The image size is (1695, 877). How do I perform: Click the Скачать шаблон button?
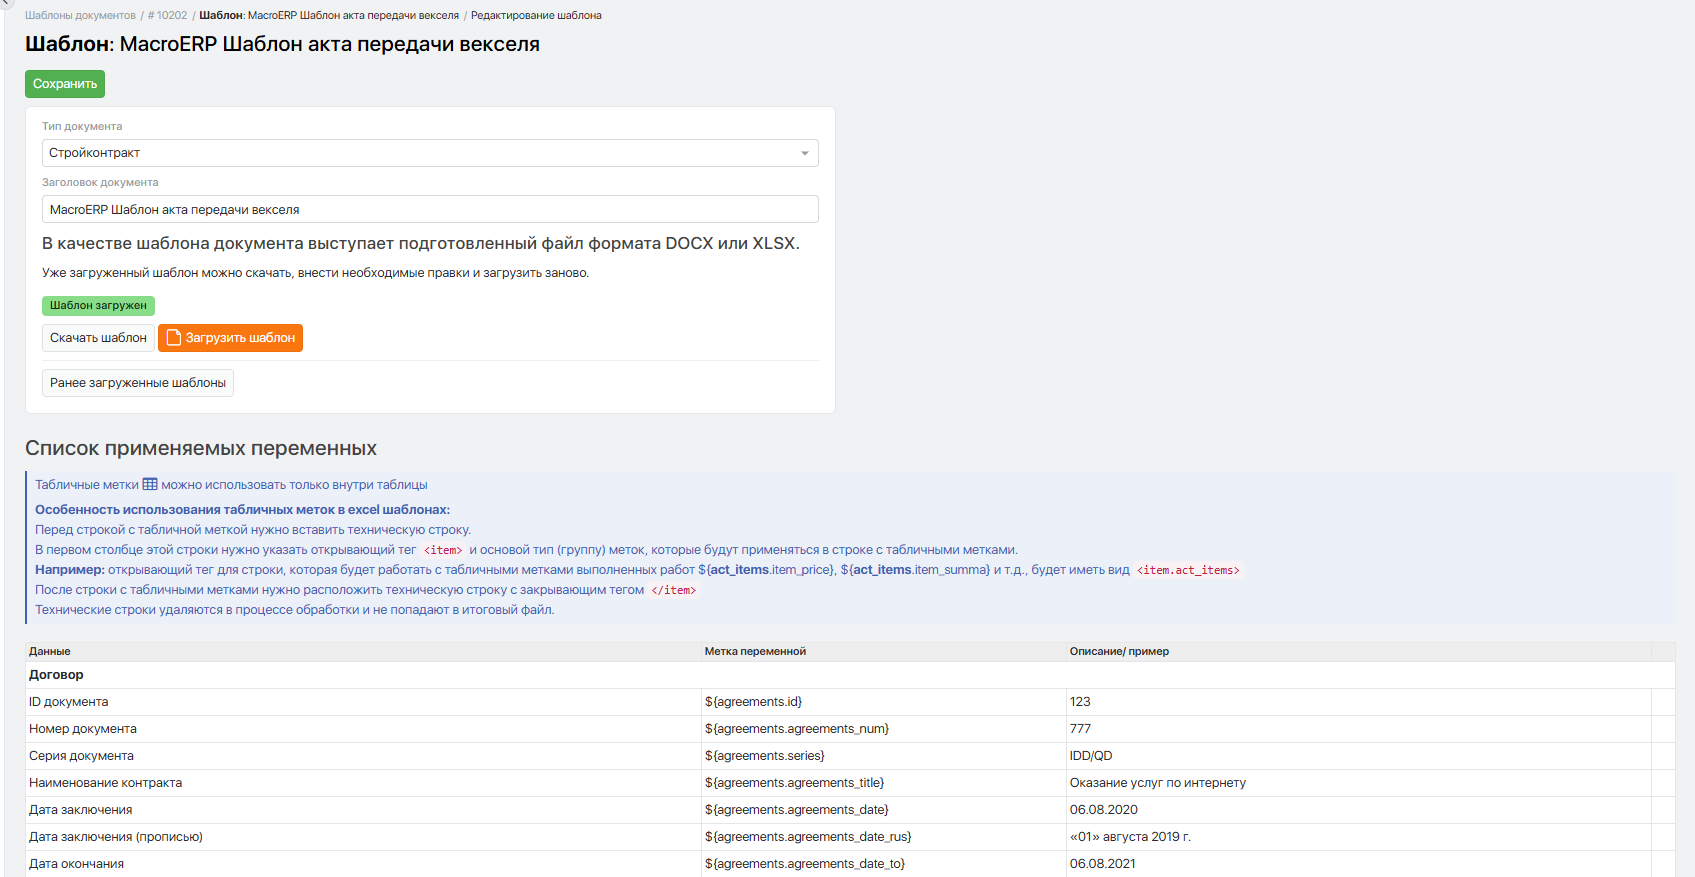[x=98, y=338]
